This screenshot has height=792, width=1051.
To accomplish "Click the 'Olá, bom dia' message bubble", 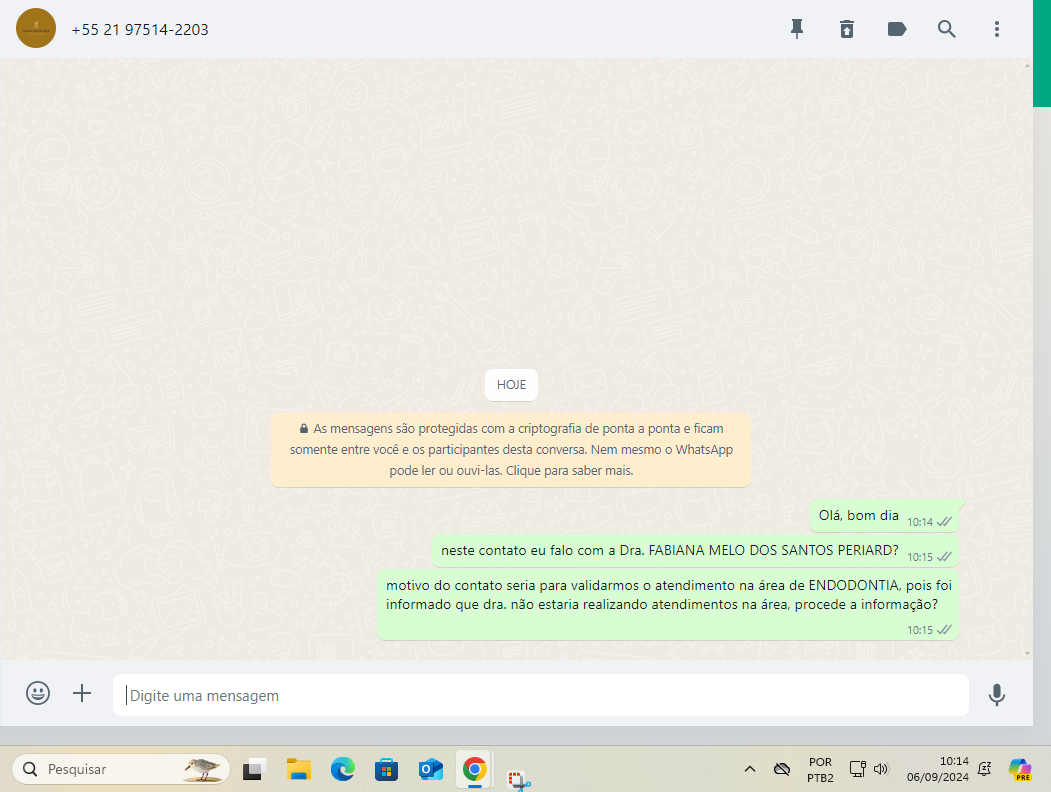I will point(860,516).
